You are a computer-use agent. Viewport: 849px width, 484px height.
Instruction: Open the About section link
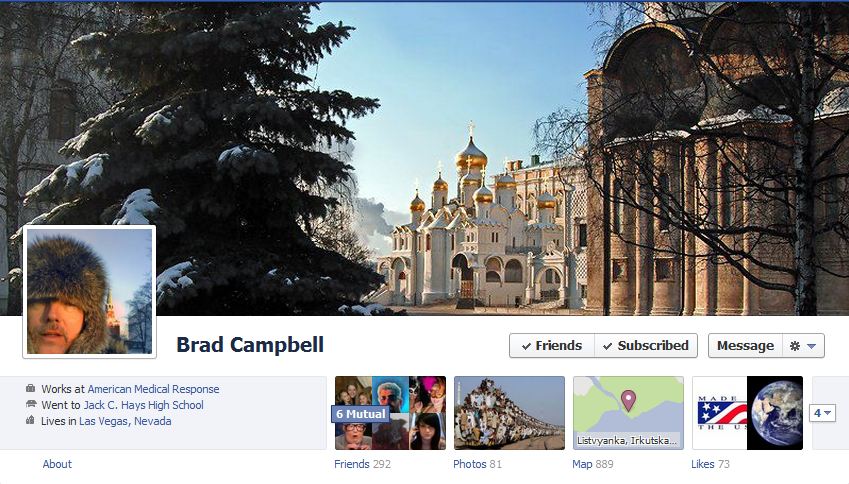coord(57,464)
